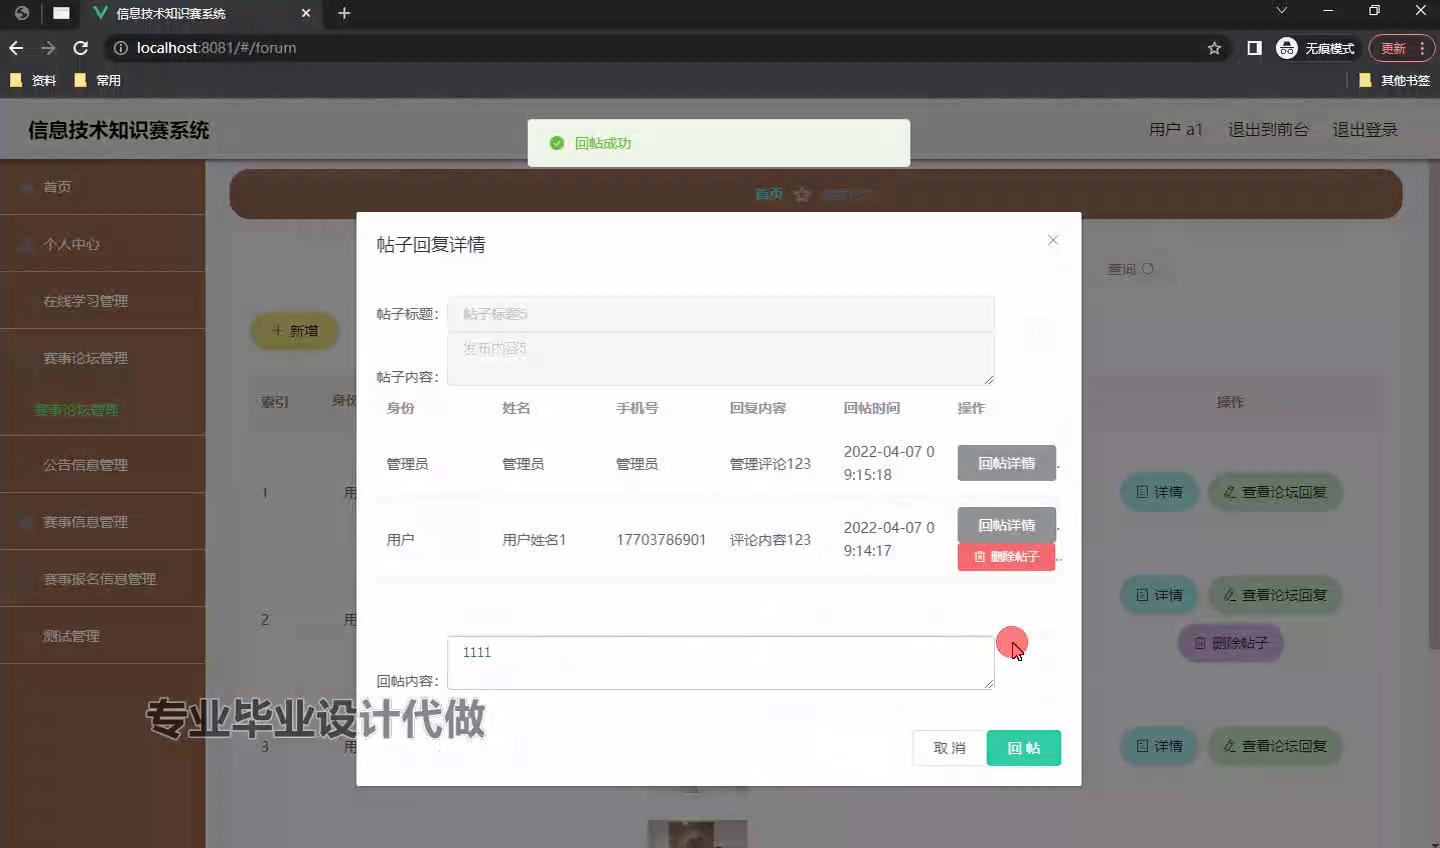
Task: Click the 取消 button in dialog
Action: (x=949, y=748)
